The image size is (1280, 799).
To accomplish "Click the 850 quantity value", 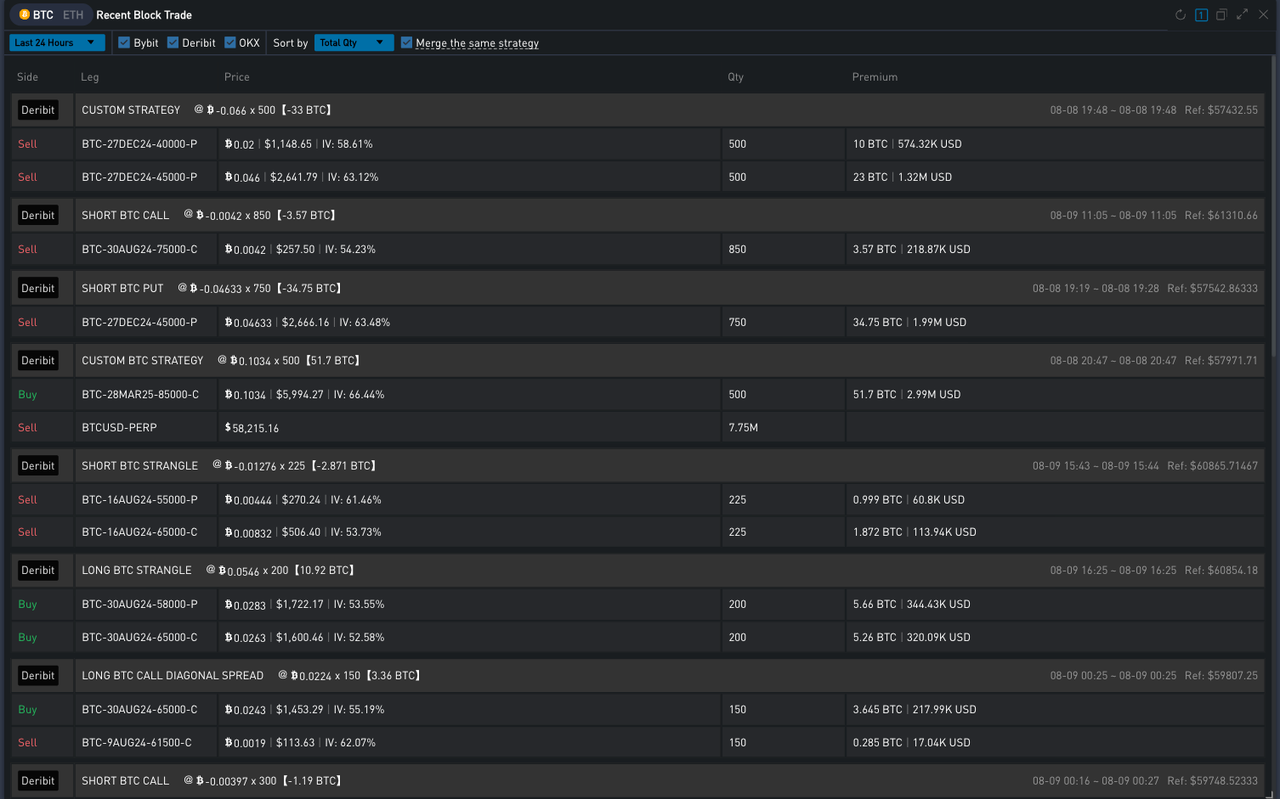I will [738, 249].
